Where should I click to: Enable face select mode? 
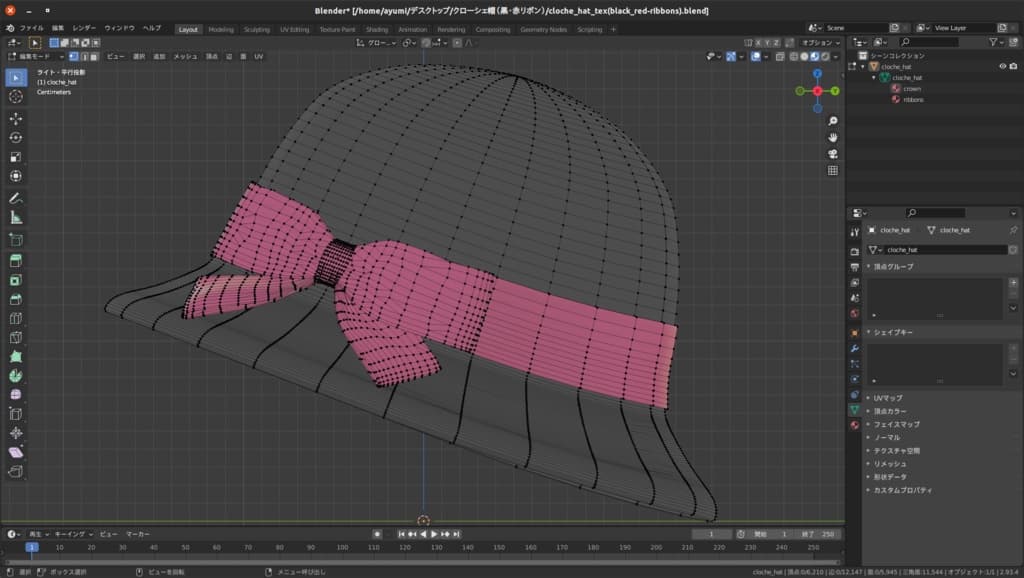[x=96, y=57]
